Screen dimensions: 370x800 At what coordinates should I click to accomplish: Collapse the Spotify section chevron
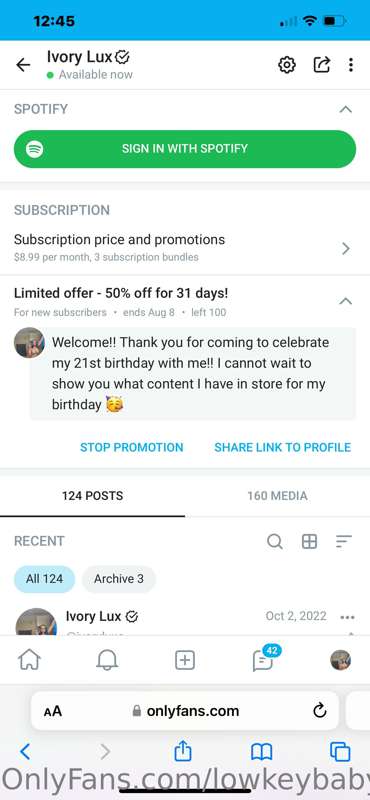coord(346,109)
